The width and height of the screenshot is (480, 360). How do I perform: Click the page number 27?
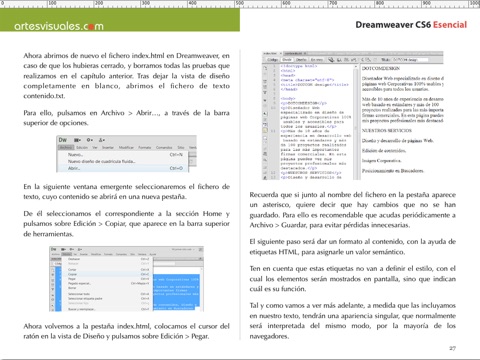452,348
